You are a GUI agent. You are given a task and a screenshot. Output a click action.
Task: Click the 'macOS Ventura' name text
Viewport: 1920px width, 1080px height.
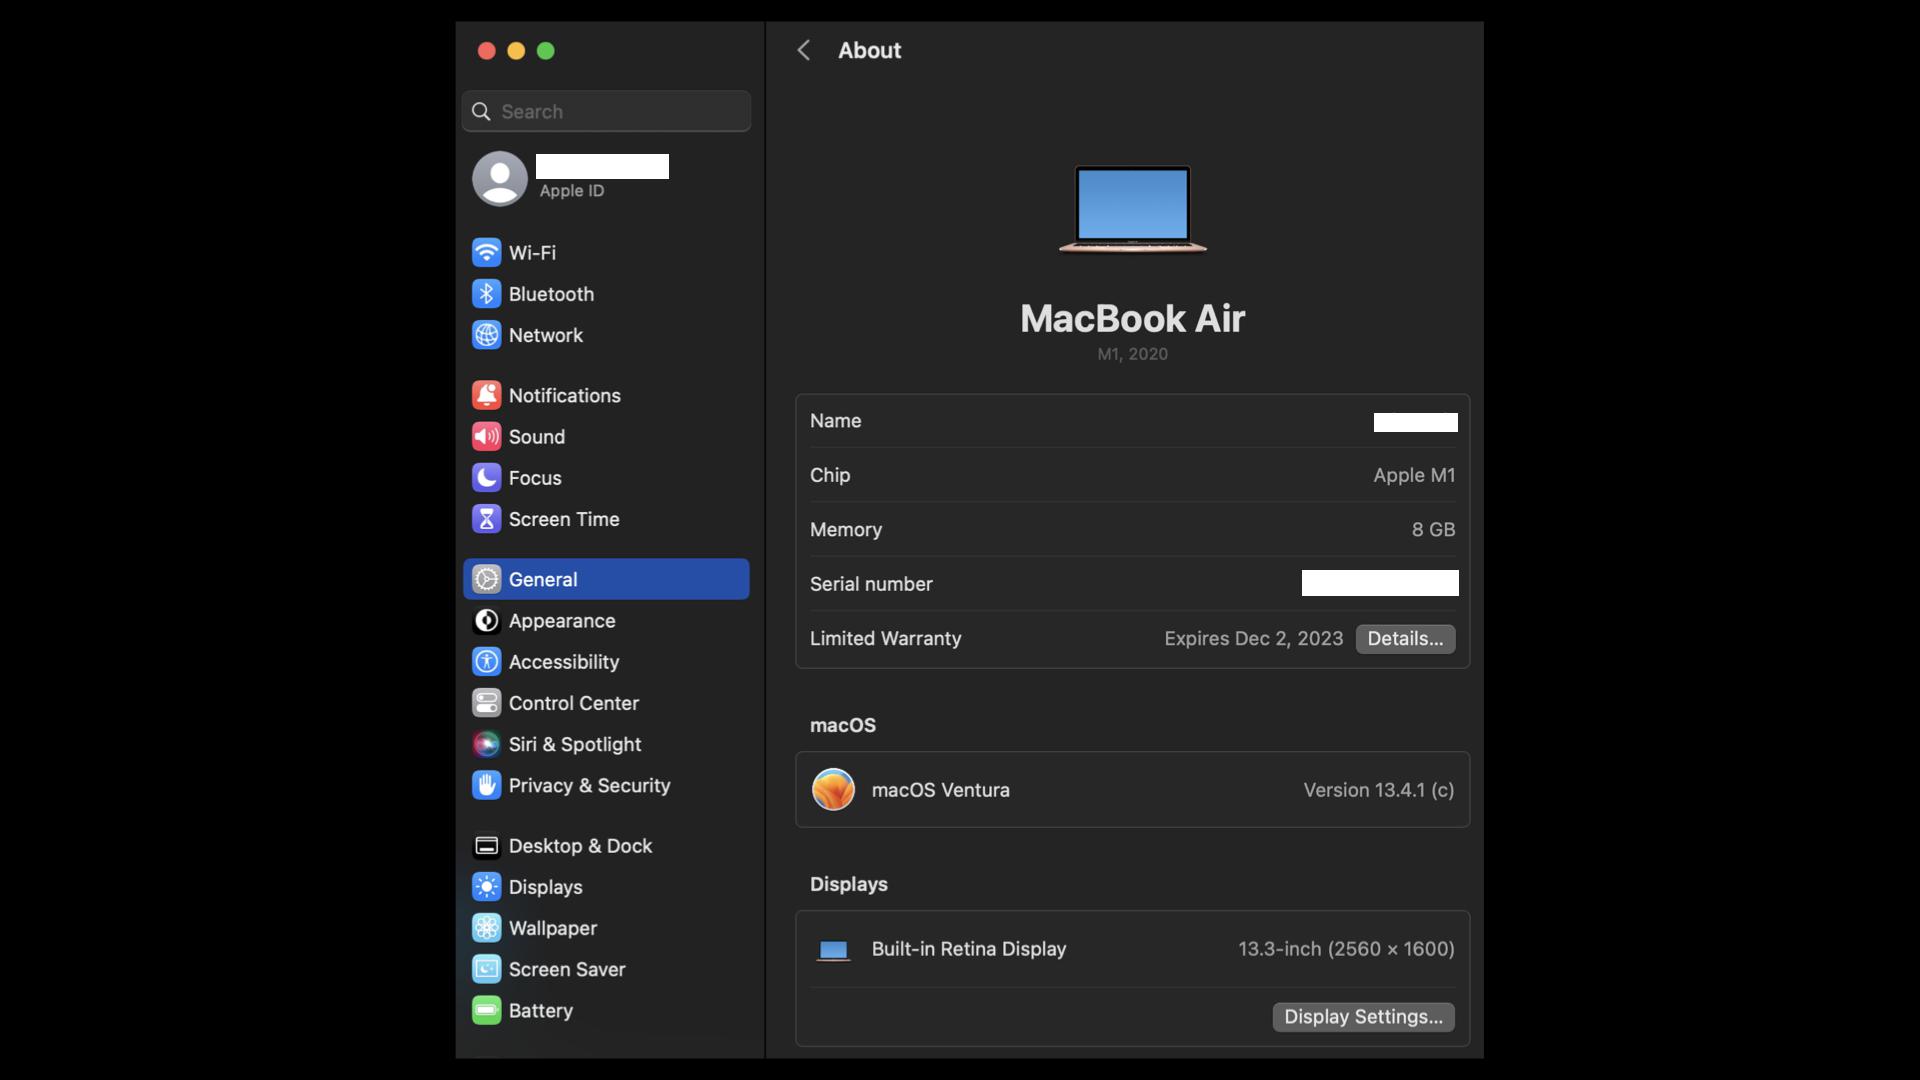940,789
